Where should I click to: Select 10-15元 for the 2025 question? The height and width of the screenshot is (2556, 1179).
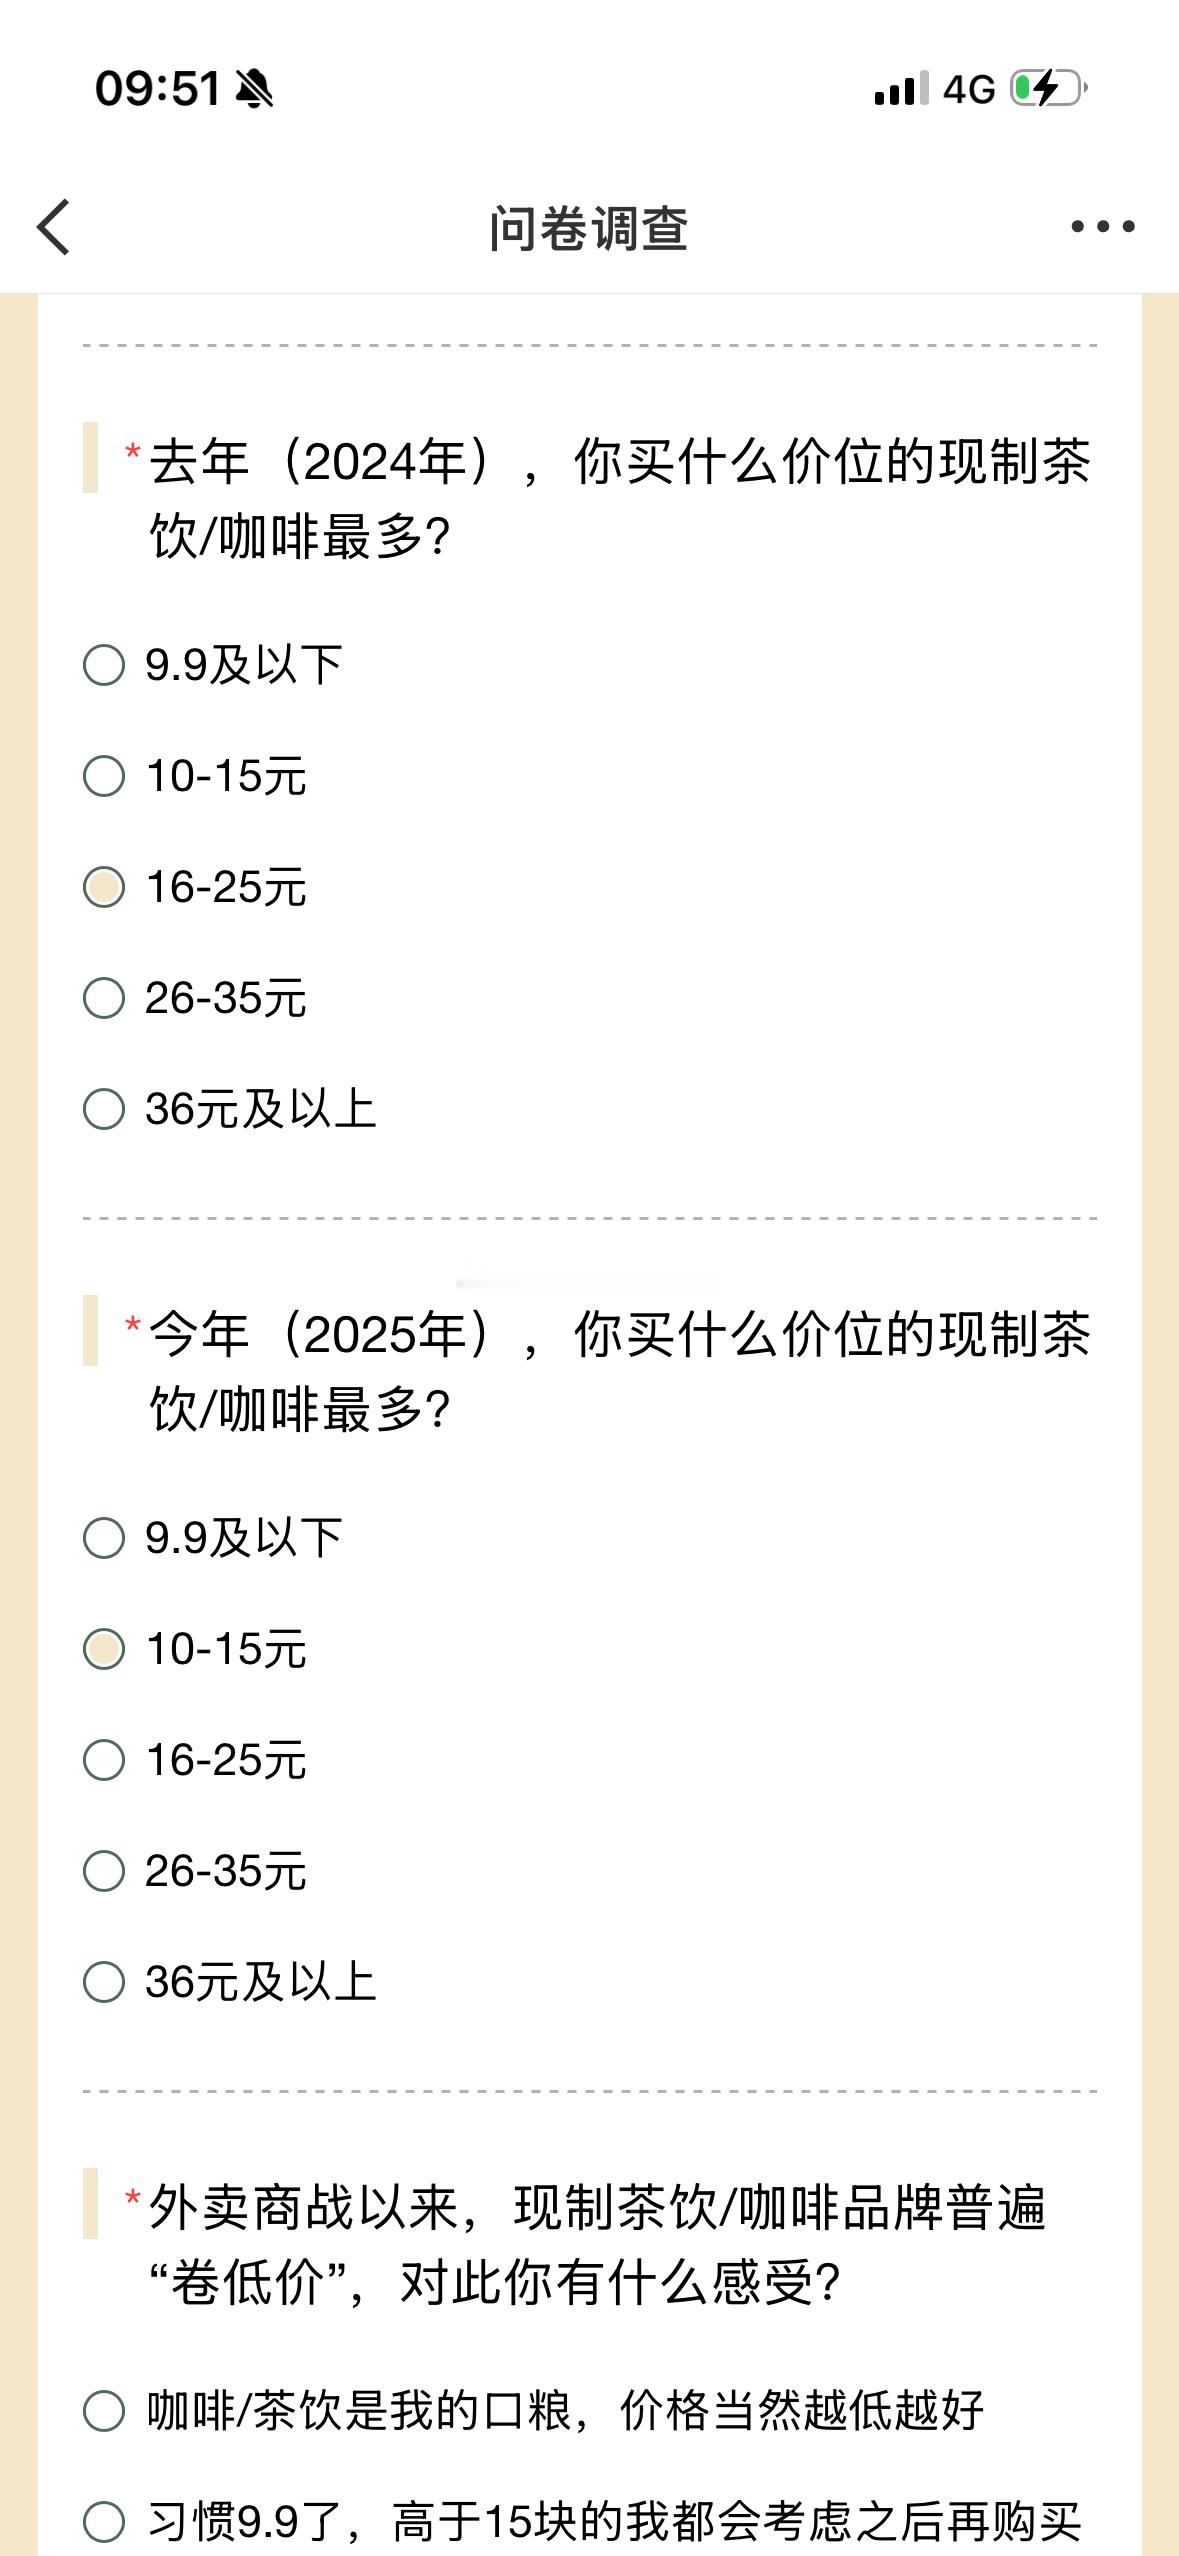104,1650
